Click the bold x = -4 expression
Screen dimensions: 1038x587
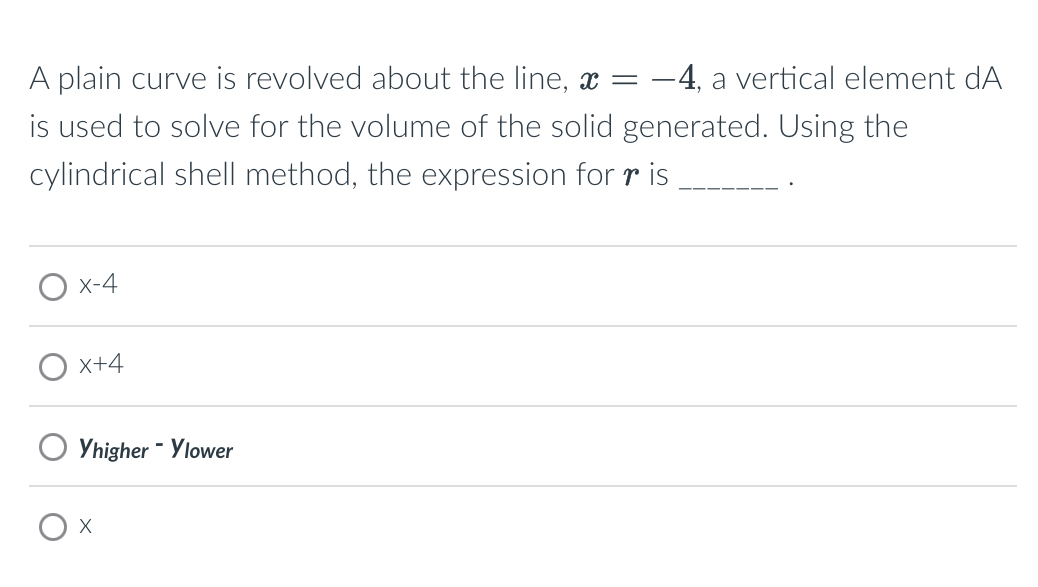pos(634,78)
